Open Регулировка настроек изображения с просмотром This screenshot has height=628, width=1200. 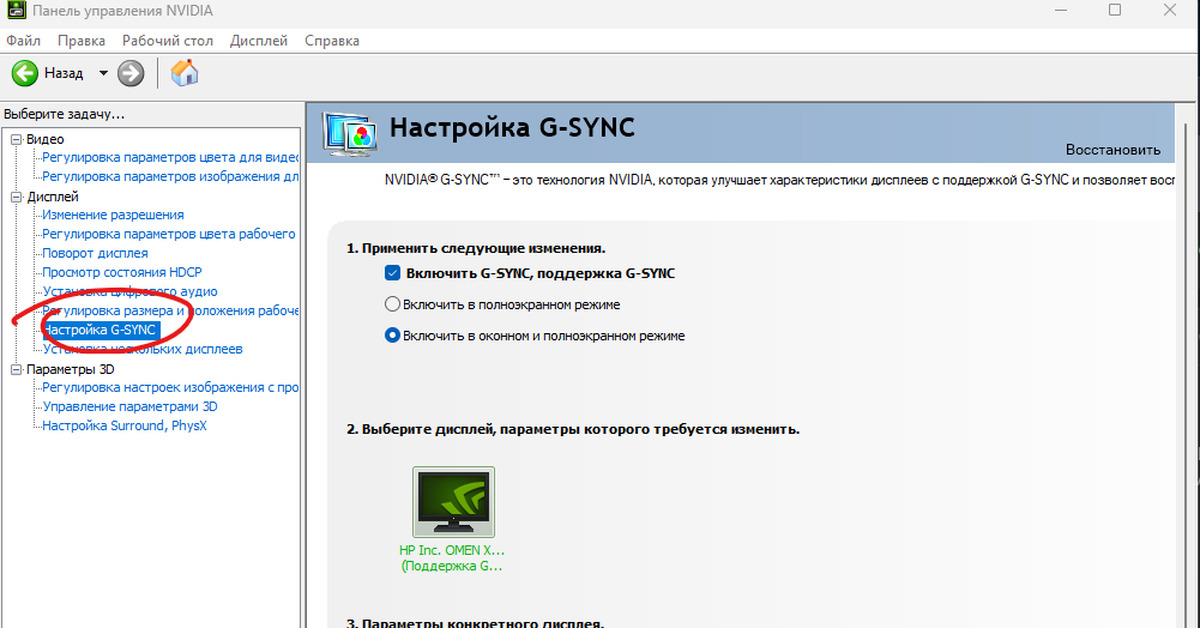tap(170, 387)
